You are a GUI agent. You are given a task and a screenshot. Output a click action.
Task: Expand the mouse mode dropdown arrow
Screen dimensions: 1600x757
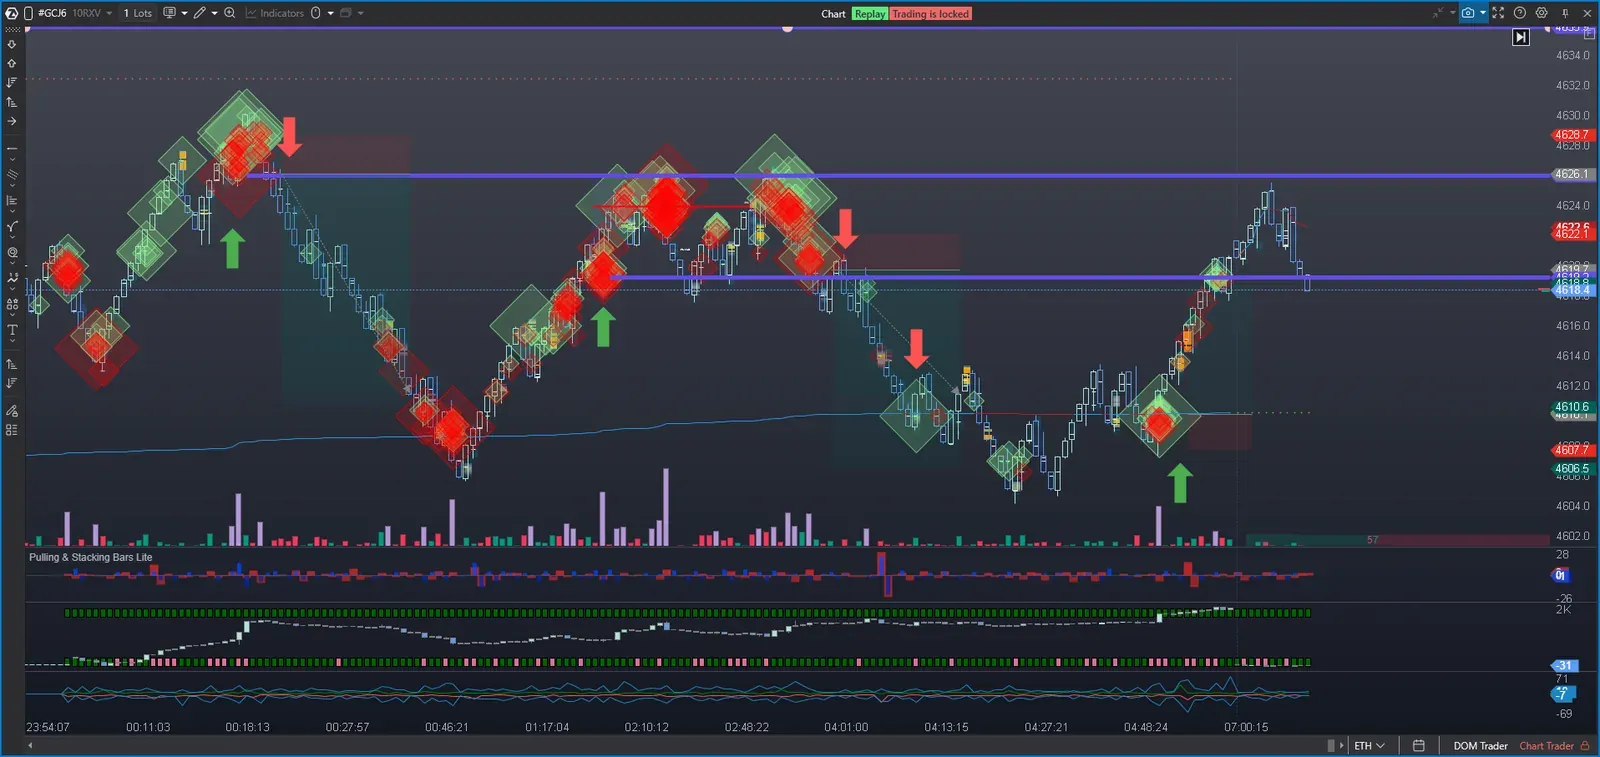(330, 13)
